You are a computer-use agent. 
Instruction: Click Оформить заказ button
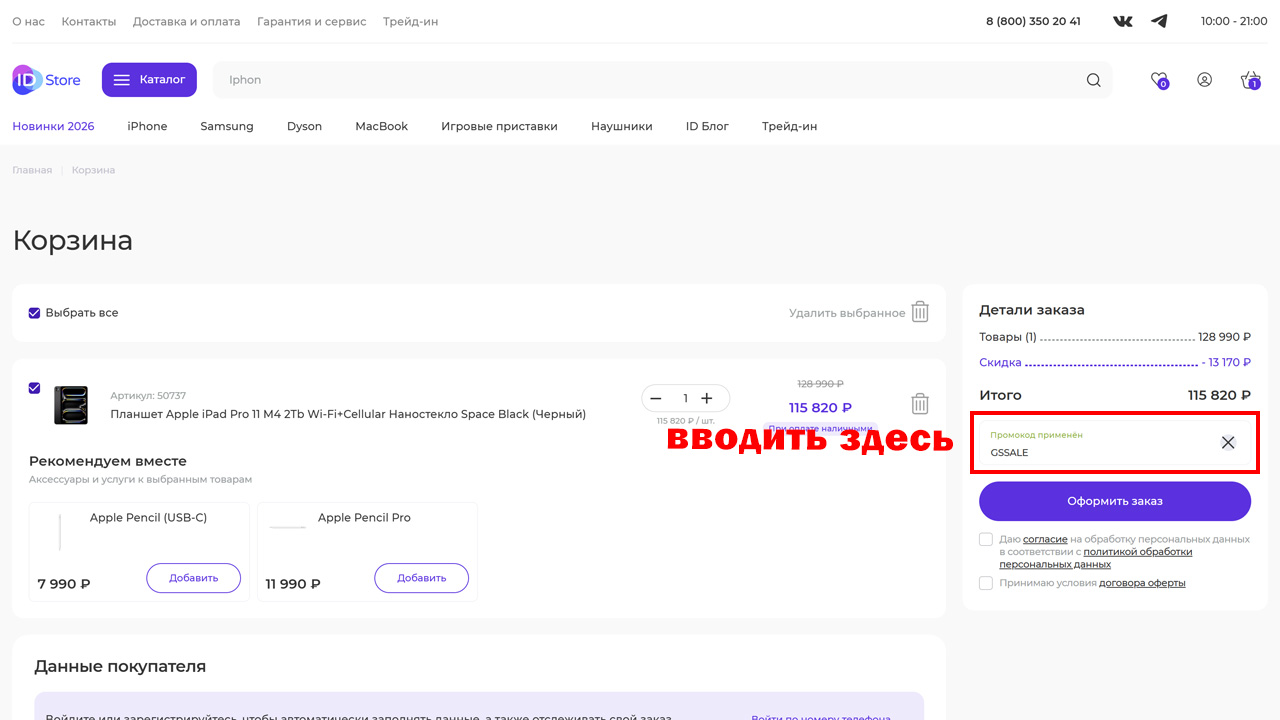point(1115,501)
